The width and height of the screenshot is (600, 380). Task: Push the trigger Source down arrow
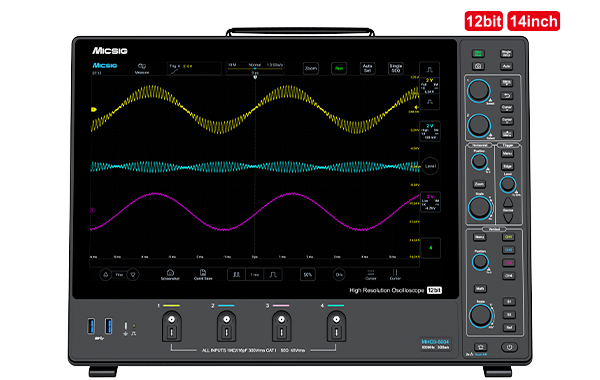[508, 218]
